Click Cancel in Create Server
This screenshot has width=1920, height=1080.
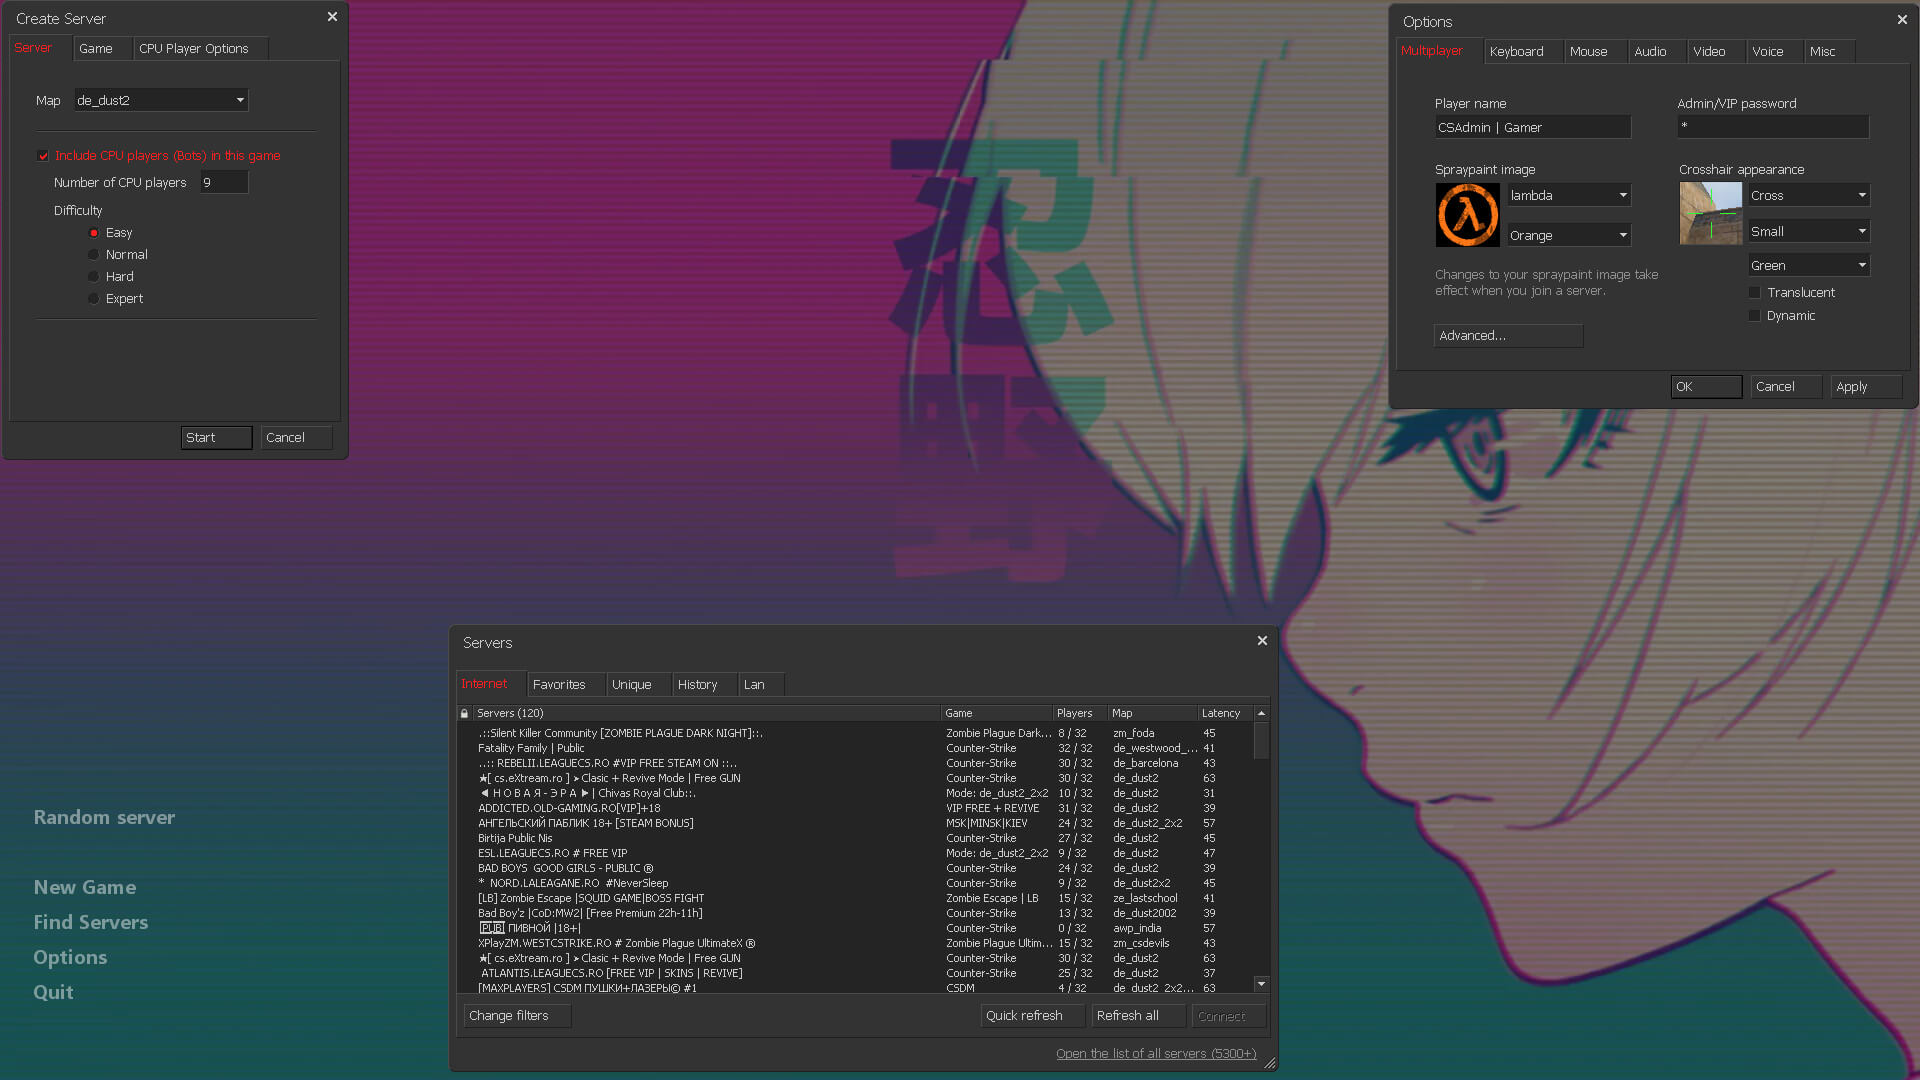(x=297, y=438)
